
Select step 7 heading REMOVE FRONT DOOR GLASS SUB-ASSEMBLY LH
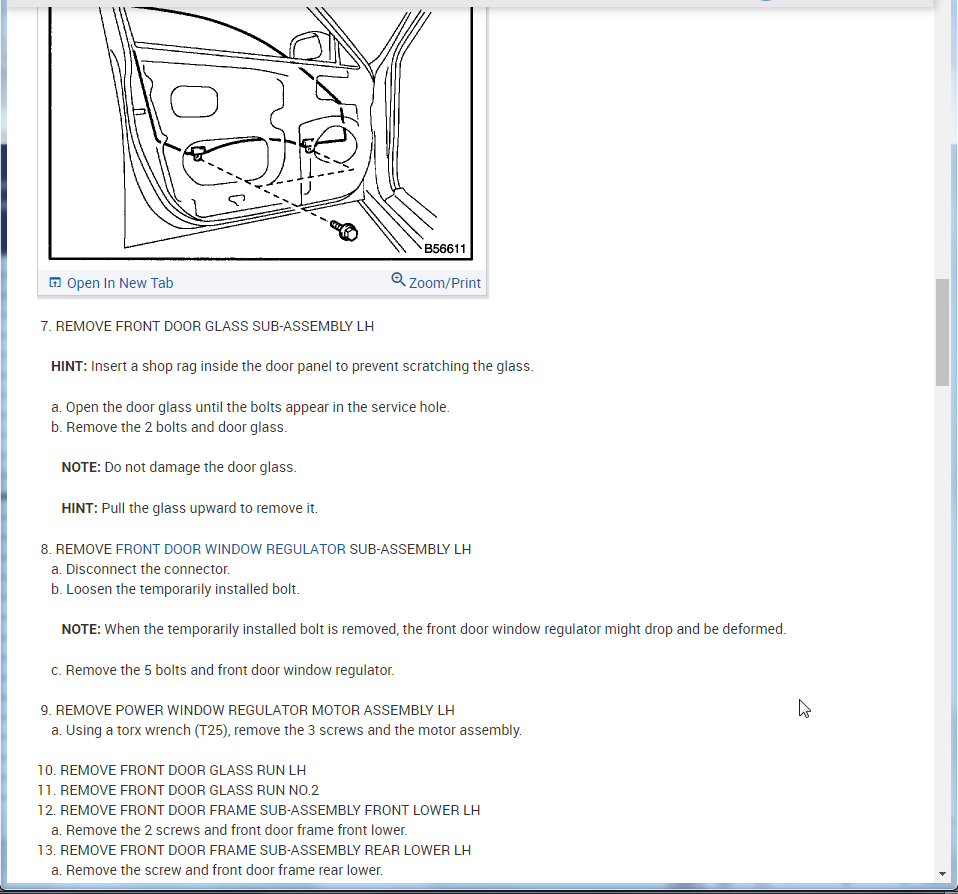point(207,326)
